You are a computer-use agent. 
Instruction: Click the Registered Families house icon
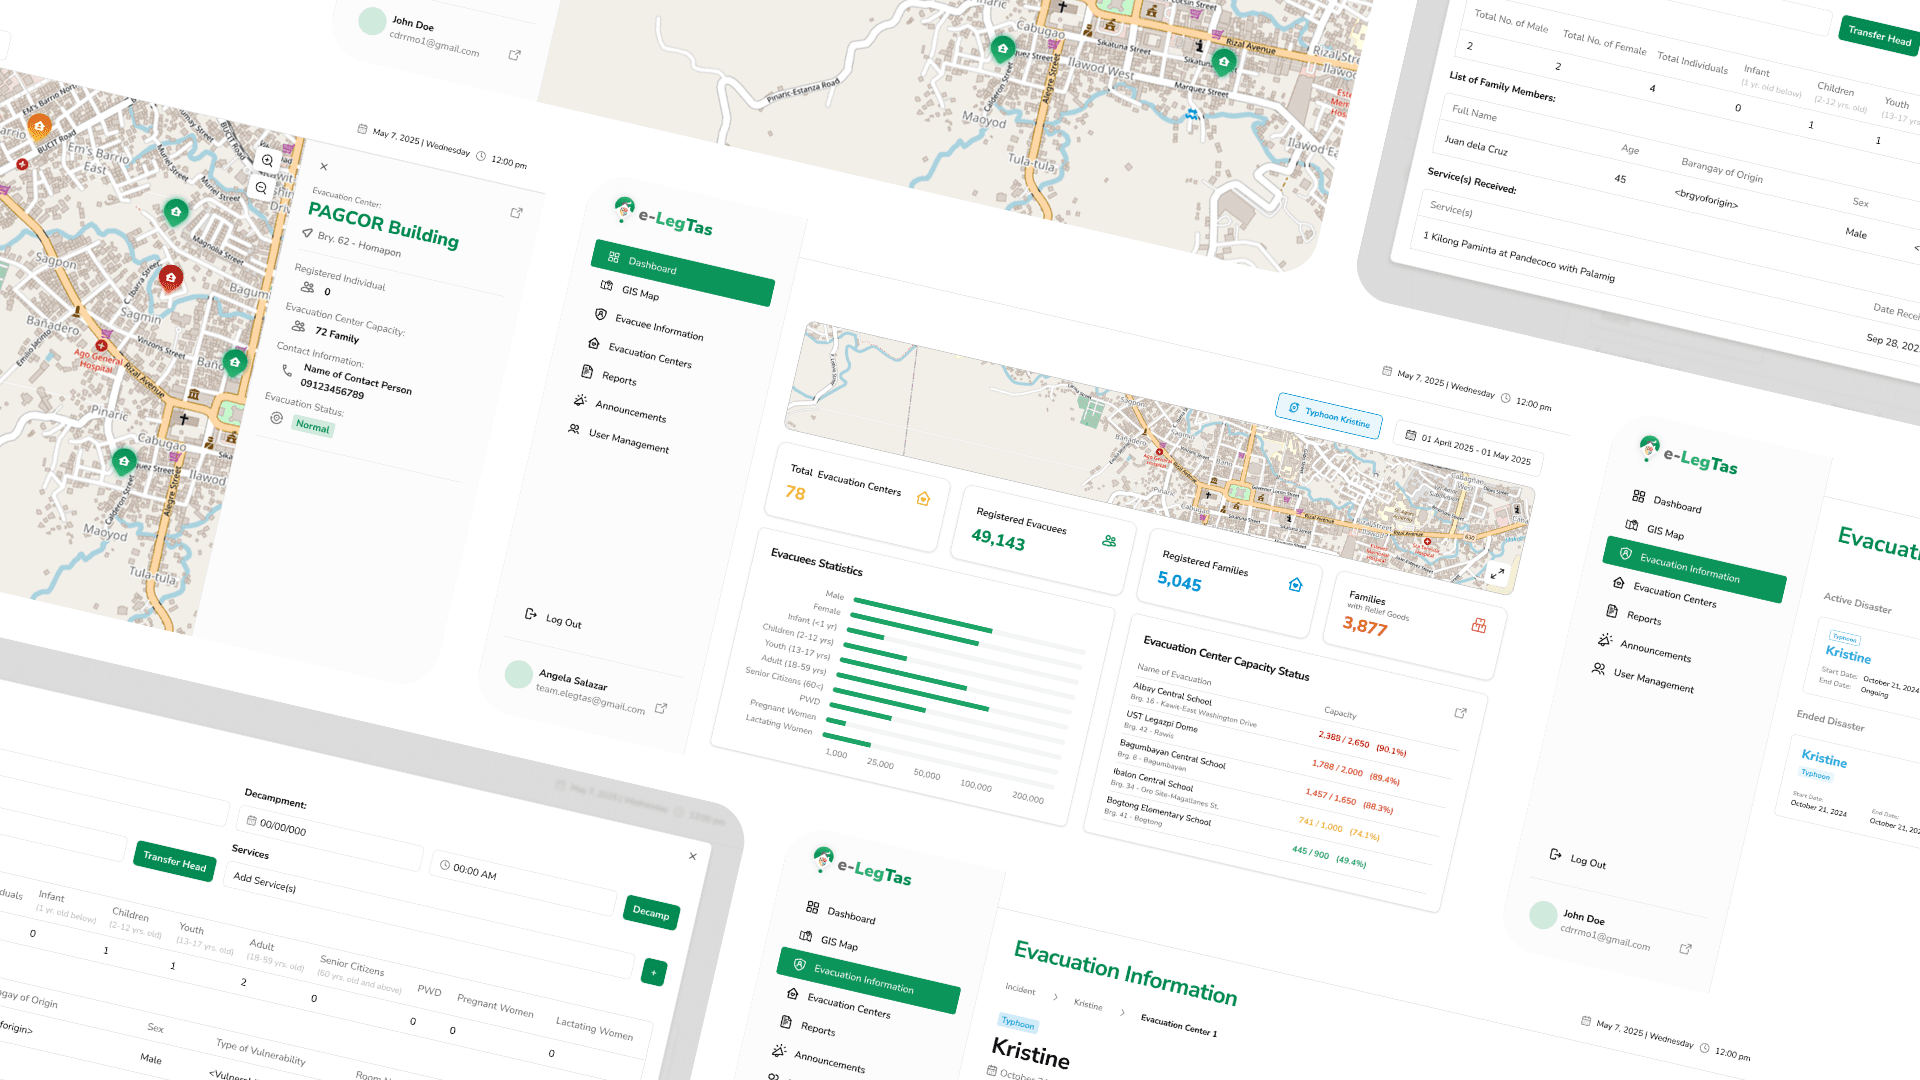1295,585
